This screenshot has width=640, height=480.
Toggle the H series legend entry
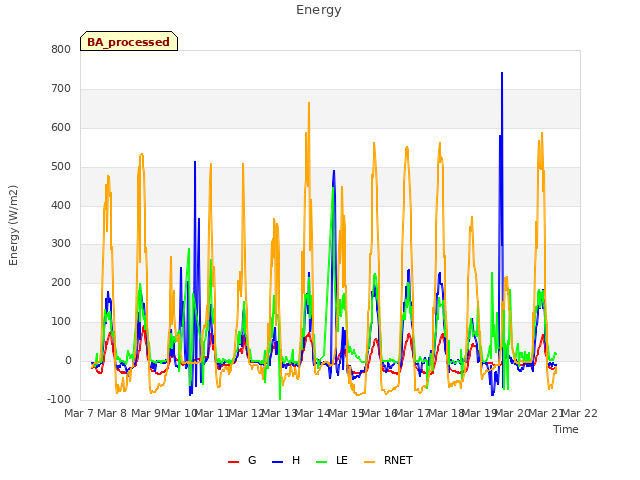(x=286, y=460)
